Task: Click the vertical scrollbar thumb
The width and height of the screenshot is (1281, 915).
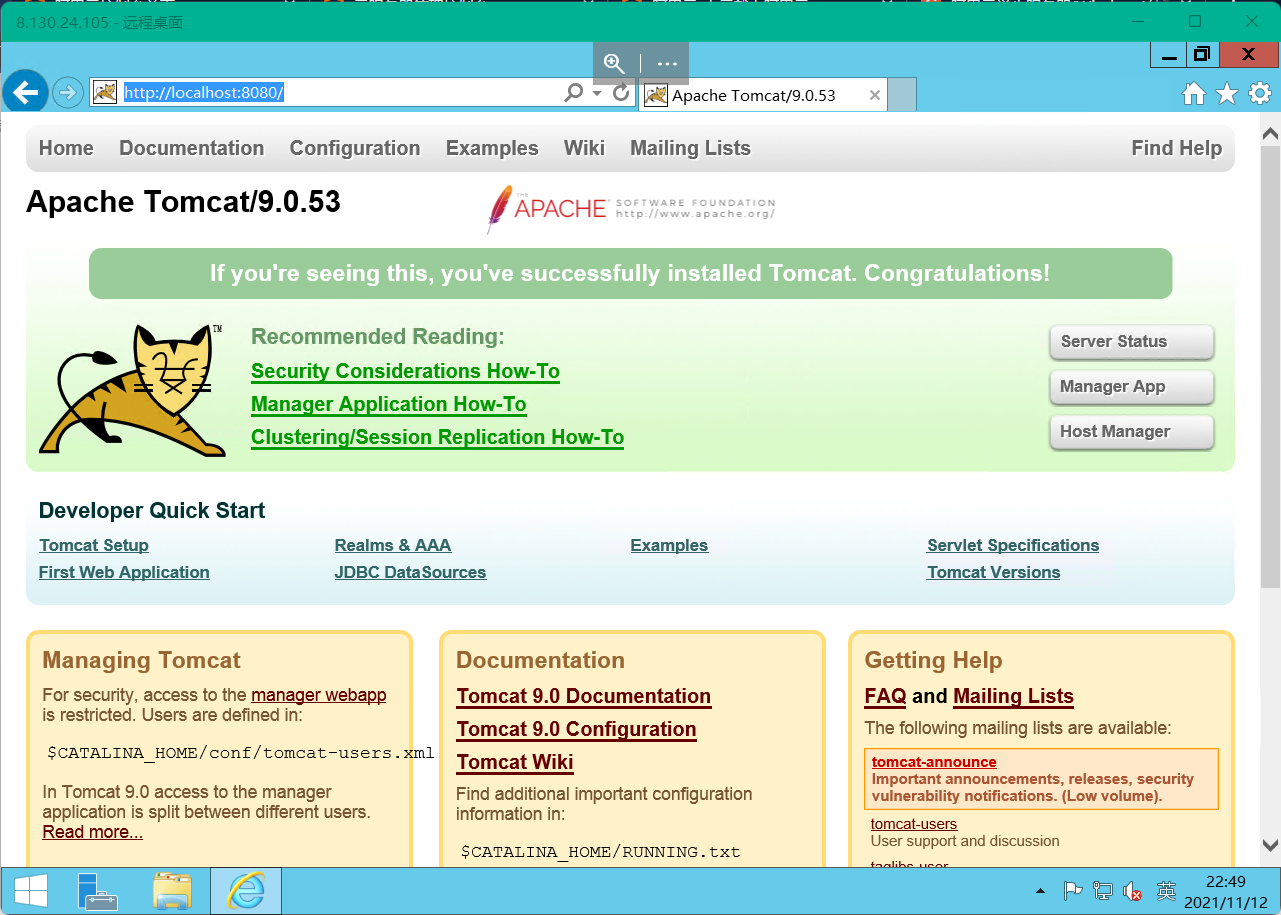Action: click(1270, 367)
